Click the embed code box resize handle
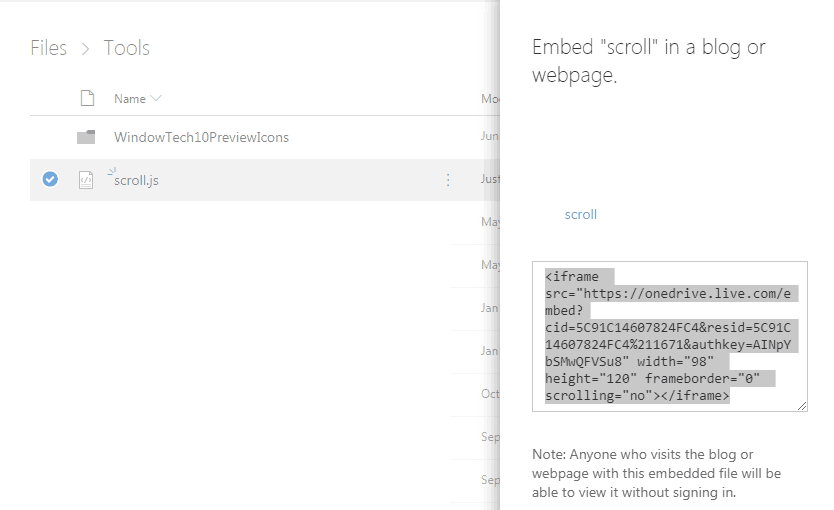 coord(802,406)
